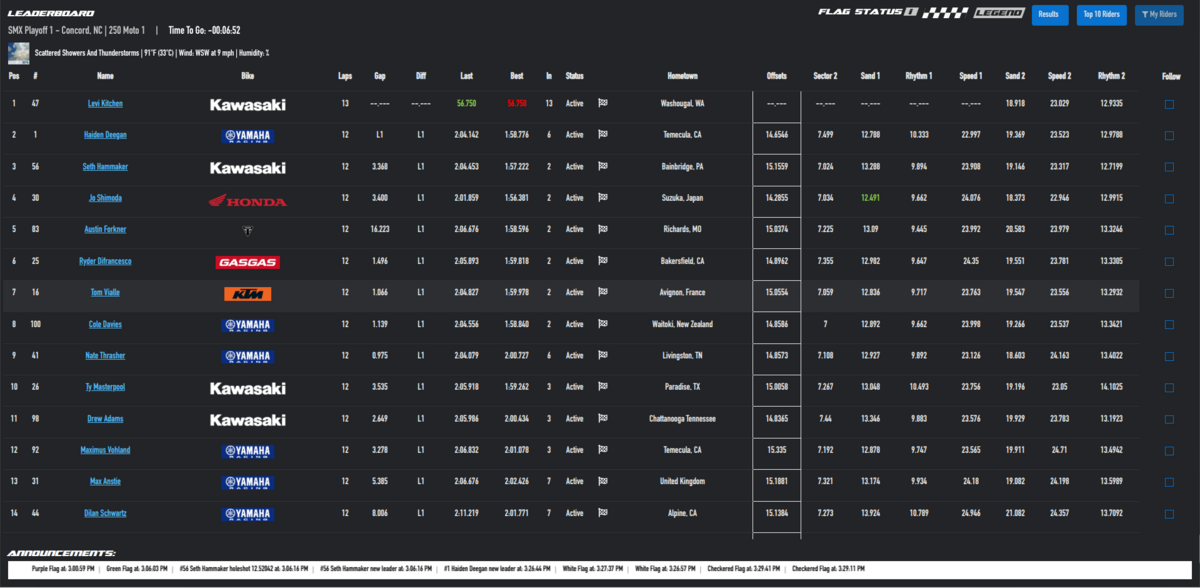Enable Follow checkbox for Jo Shimoda
Screen dimensions: 1200x588
[1170, 199]
